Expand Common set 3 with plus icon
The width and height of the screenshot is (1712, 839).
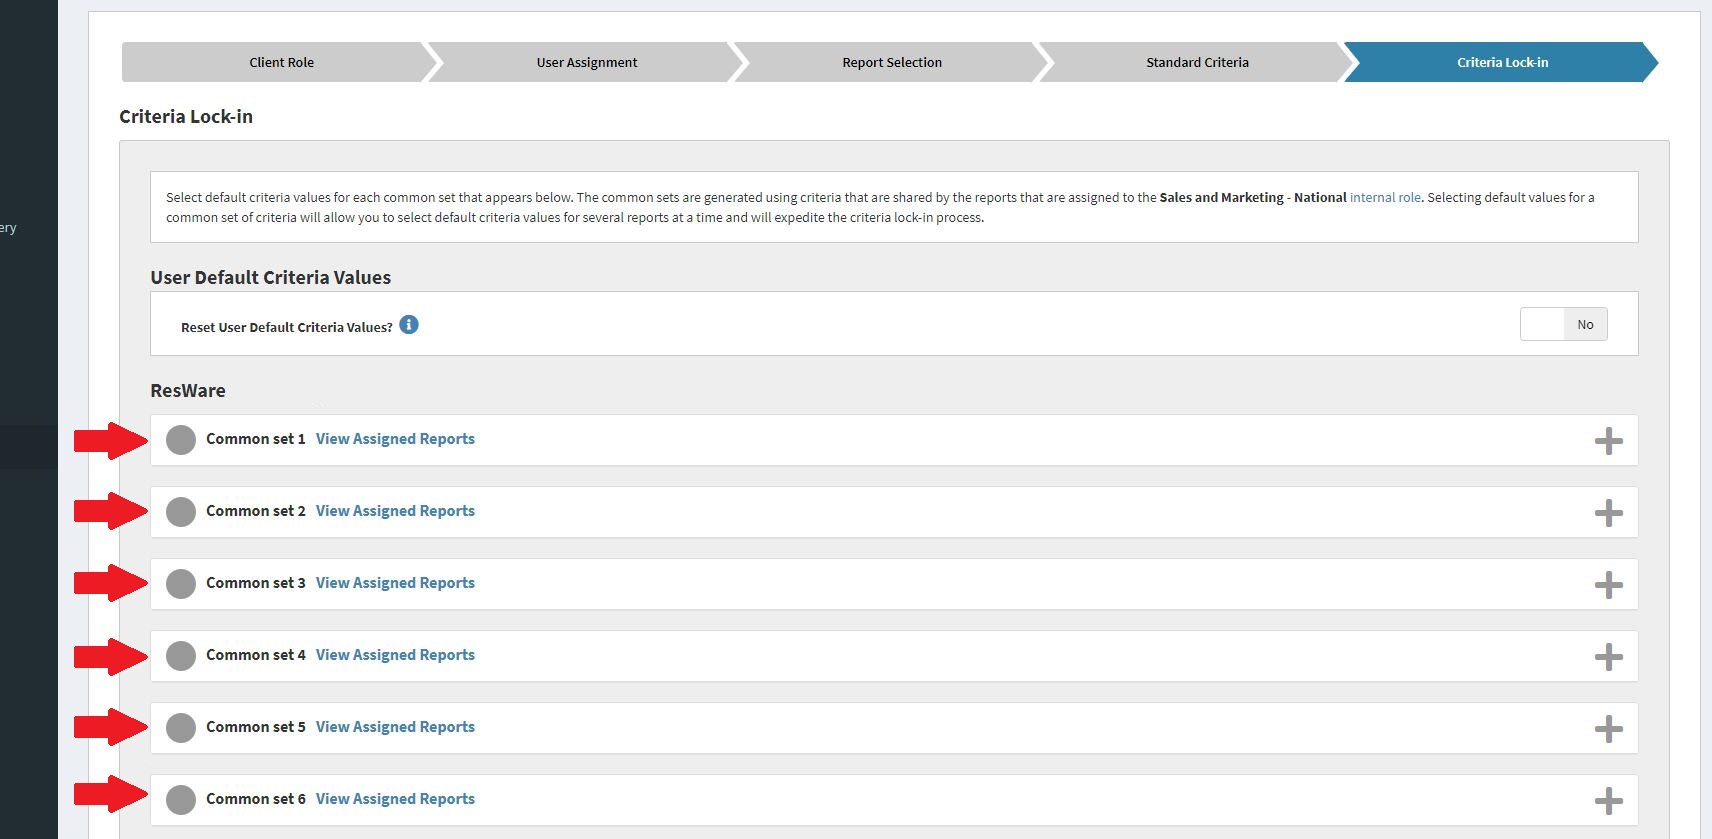[1608, 585]
